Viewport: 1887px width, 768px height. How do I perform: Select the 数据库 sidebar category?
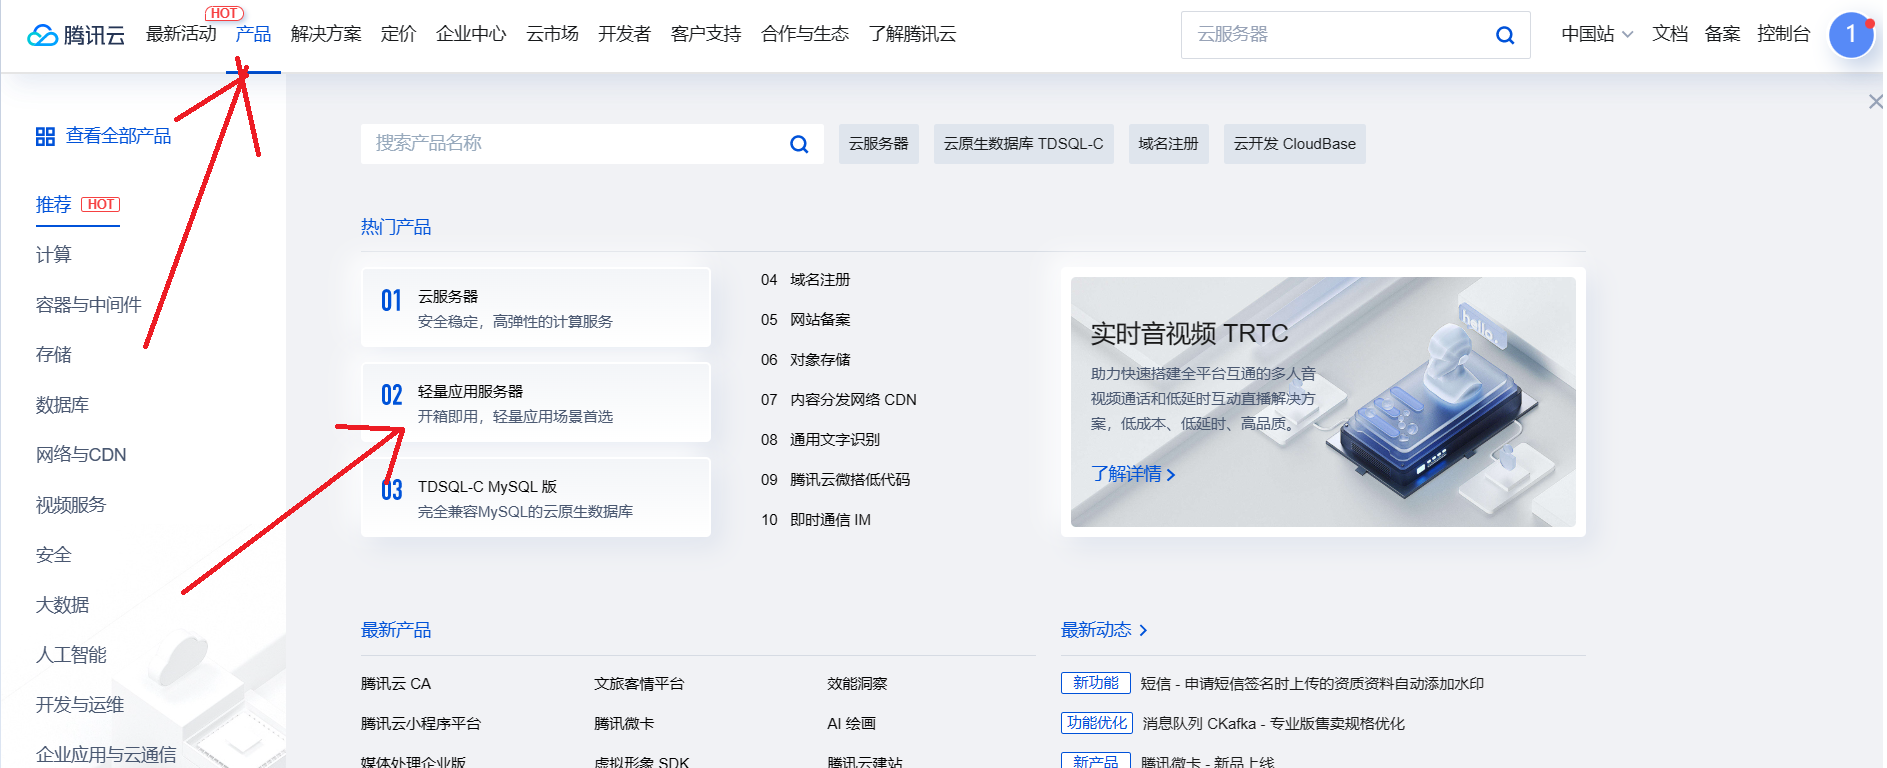62,405
